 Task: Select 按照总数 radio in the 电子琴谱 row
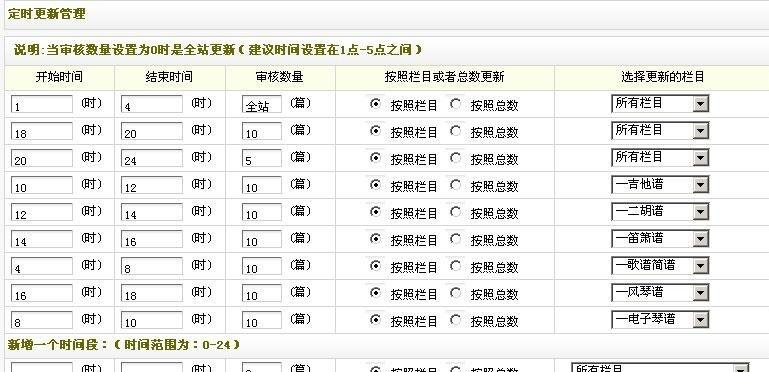pos(456,319)
